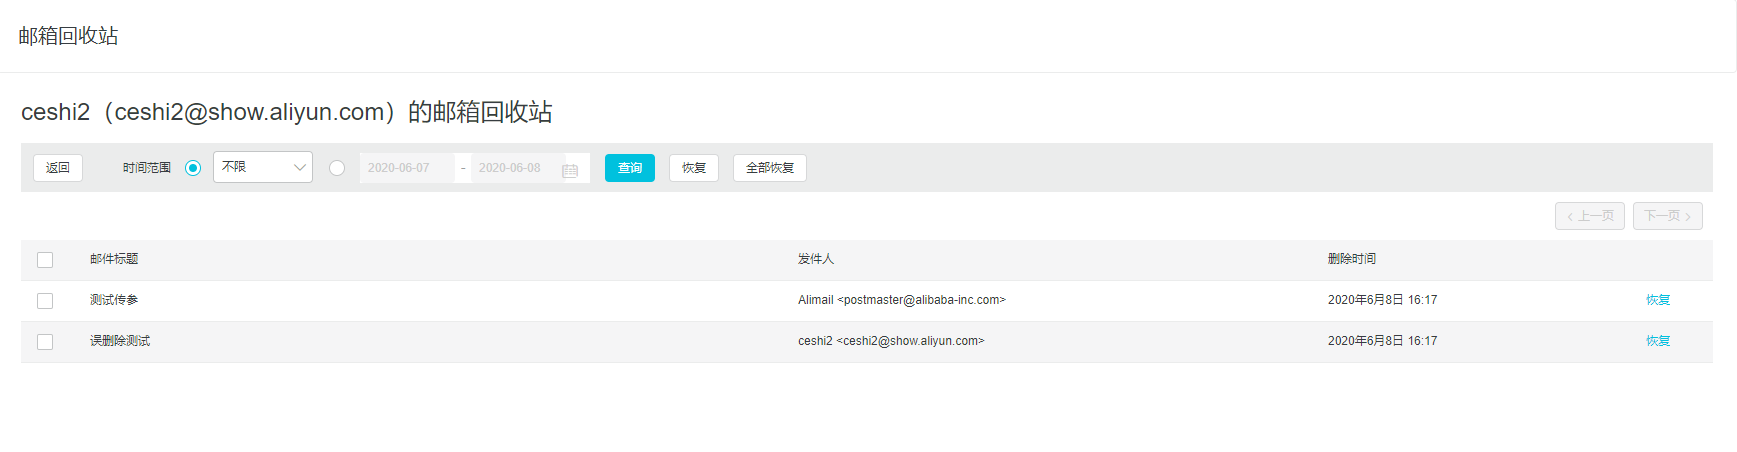The width and height of the screenshot is (1737, 452).
Task: Select the custom date range radio button
Action: coord(337,168)
